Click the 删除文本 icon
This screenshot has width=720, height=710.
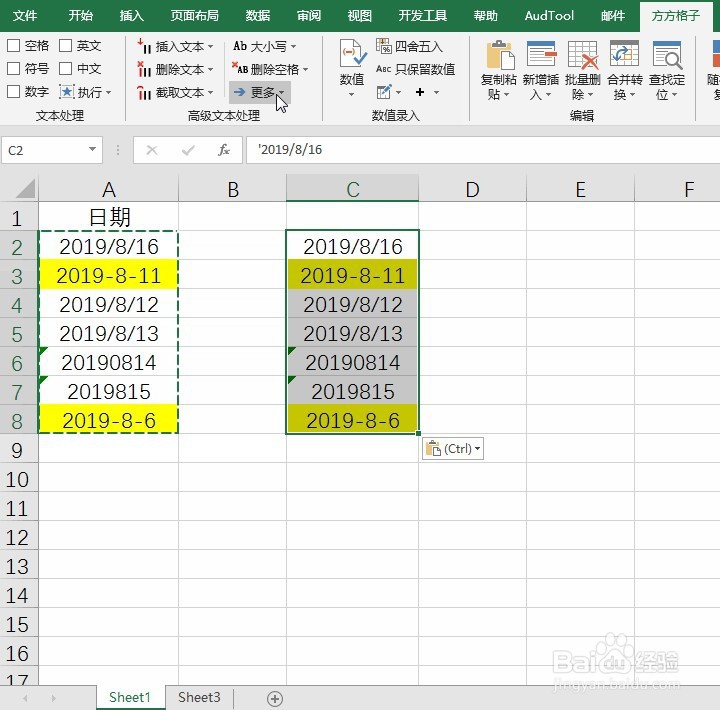[x=144, y=69]
